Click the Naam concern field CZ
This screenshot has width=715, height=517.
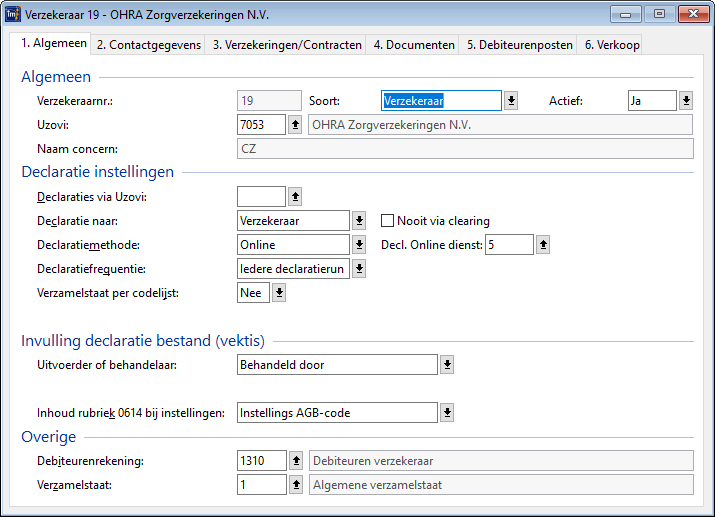(x=465, y=149)
